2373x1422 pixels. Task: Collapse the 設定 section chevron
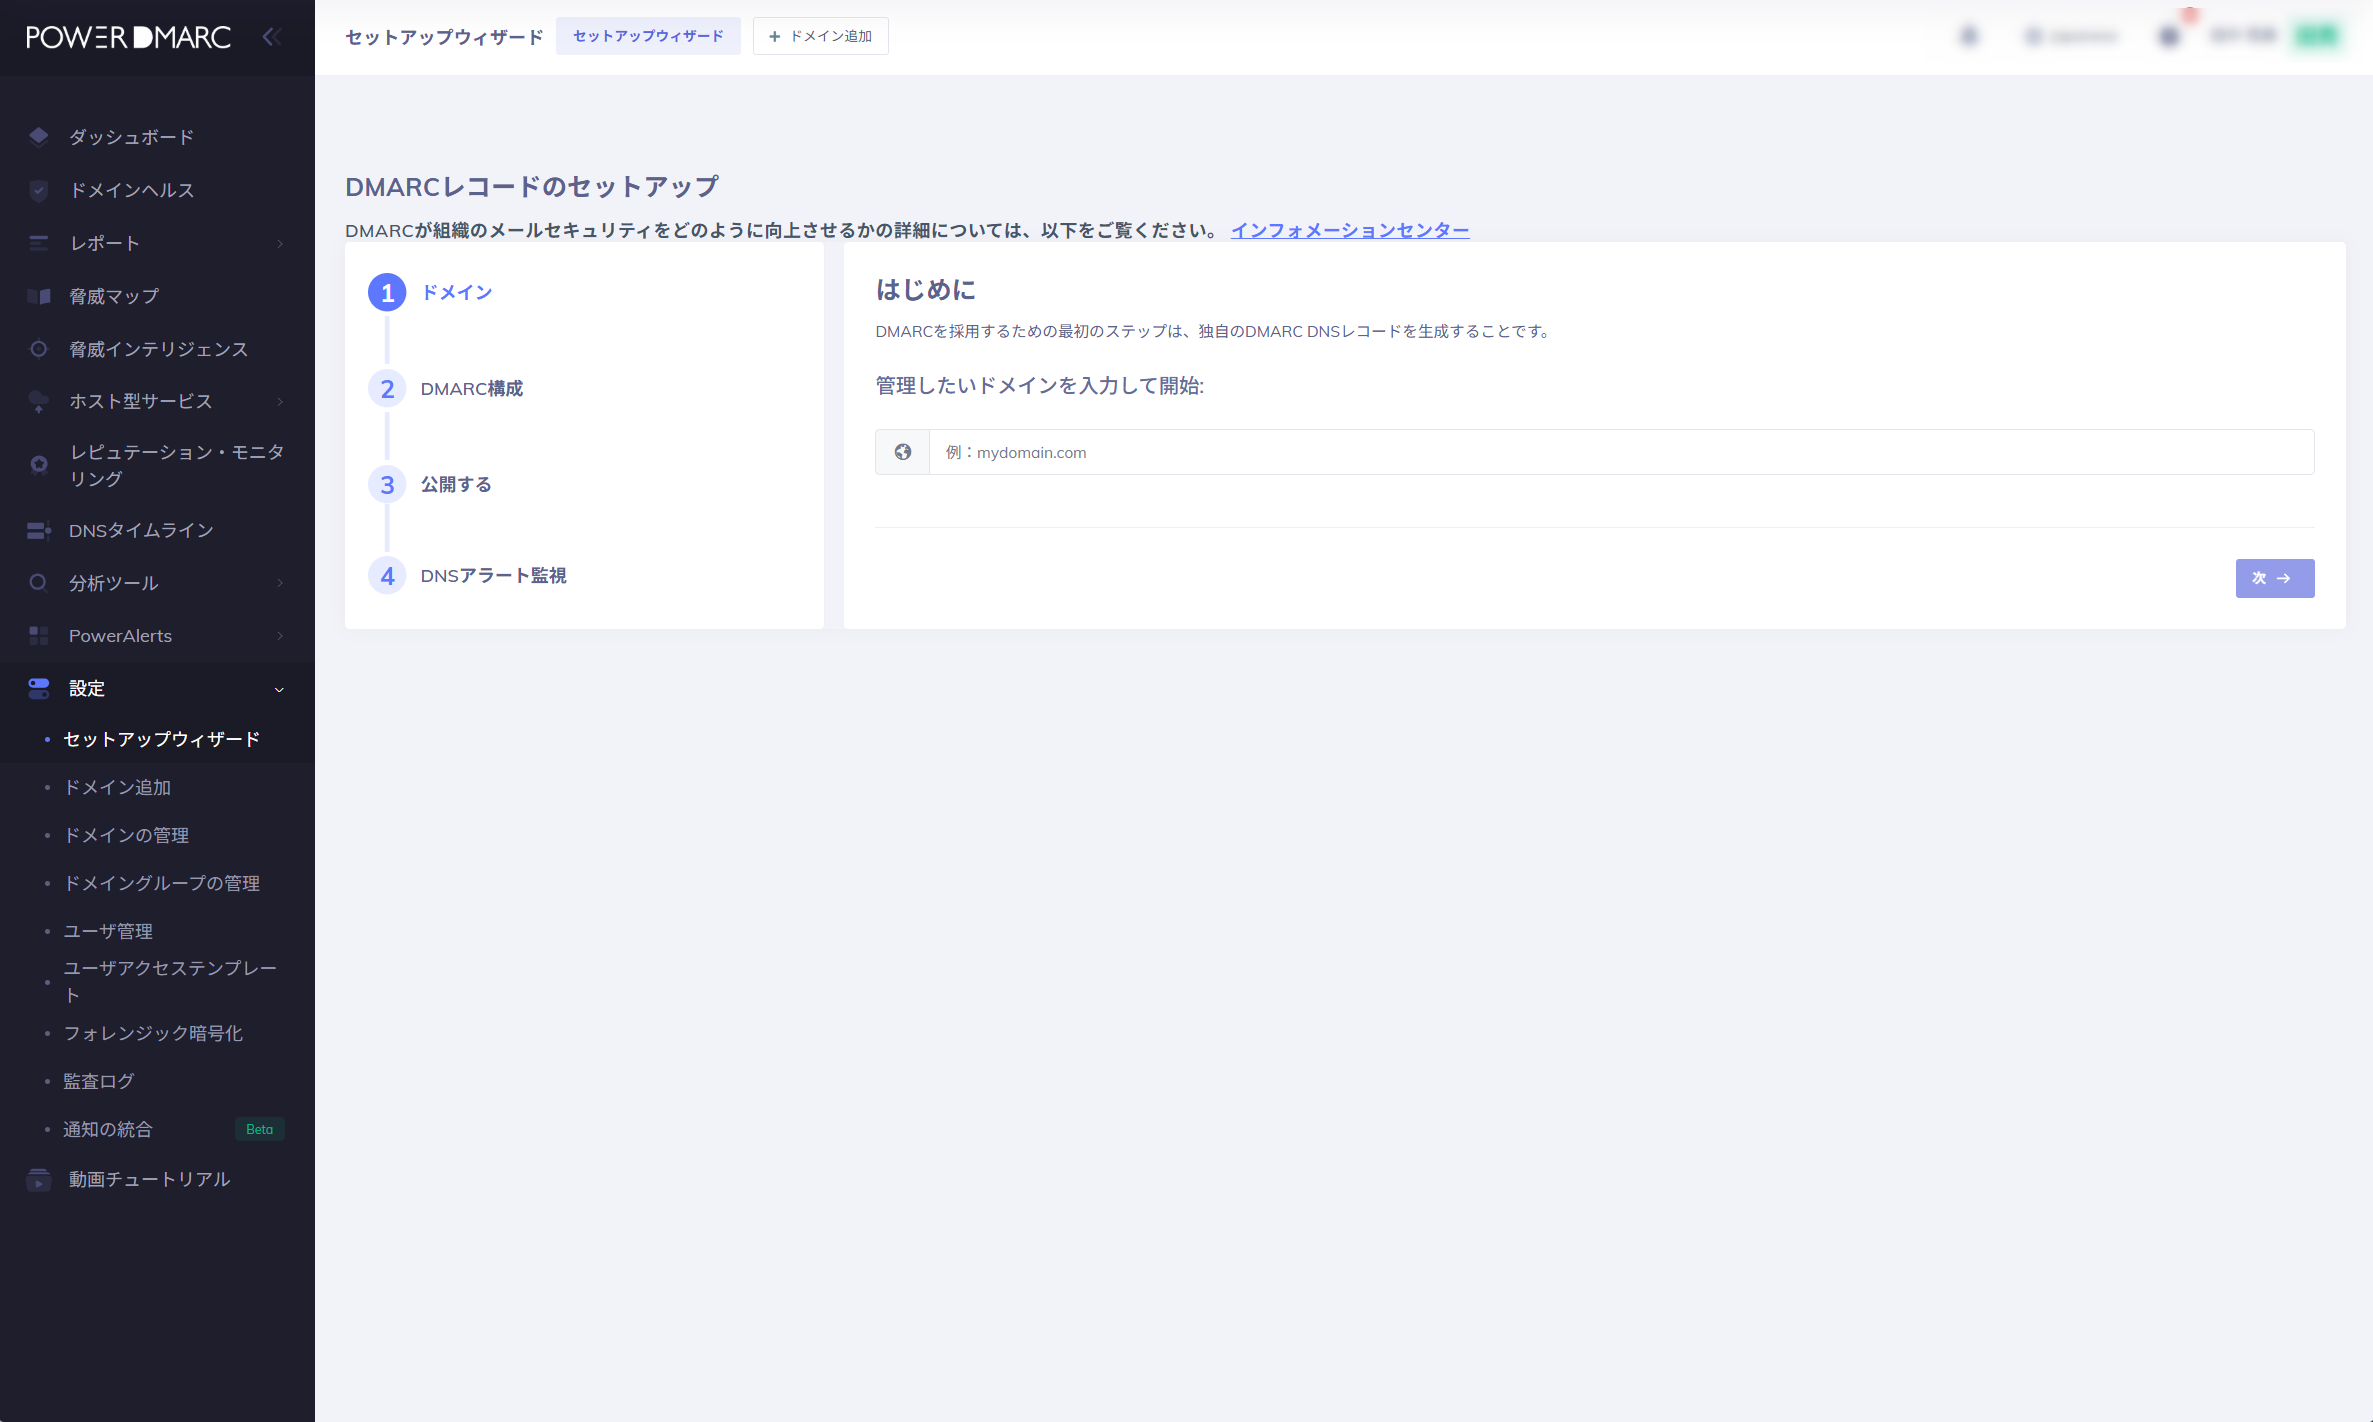tap(279, 689)
